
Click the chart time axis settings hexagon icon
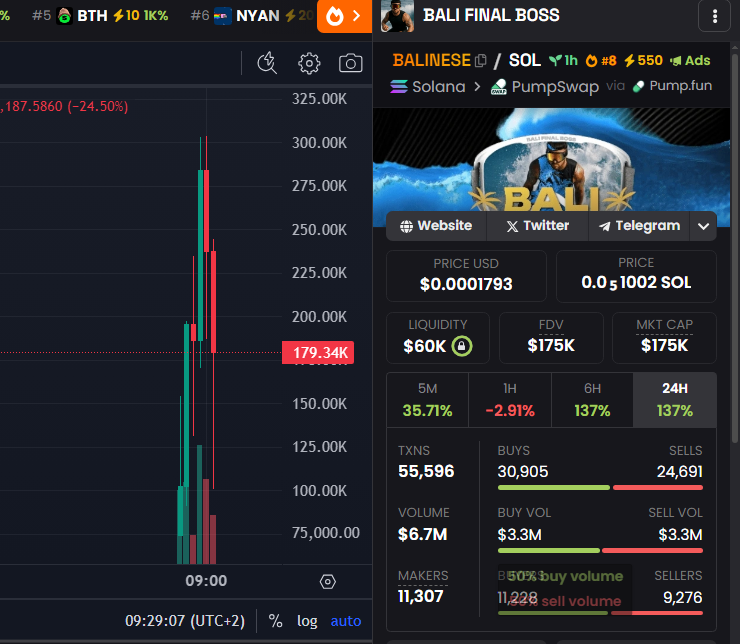coord(328,582)
